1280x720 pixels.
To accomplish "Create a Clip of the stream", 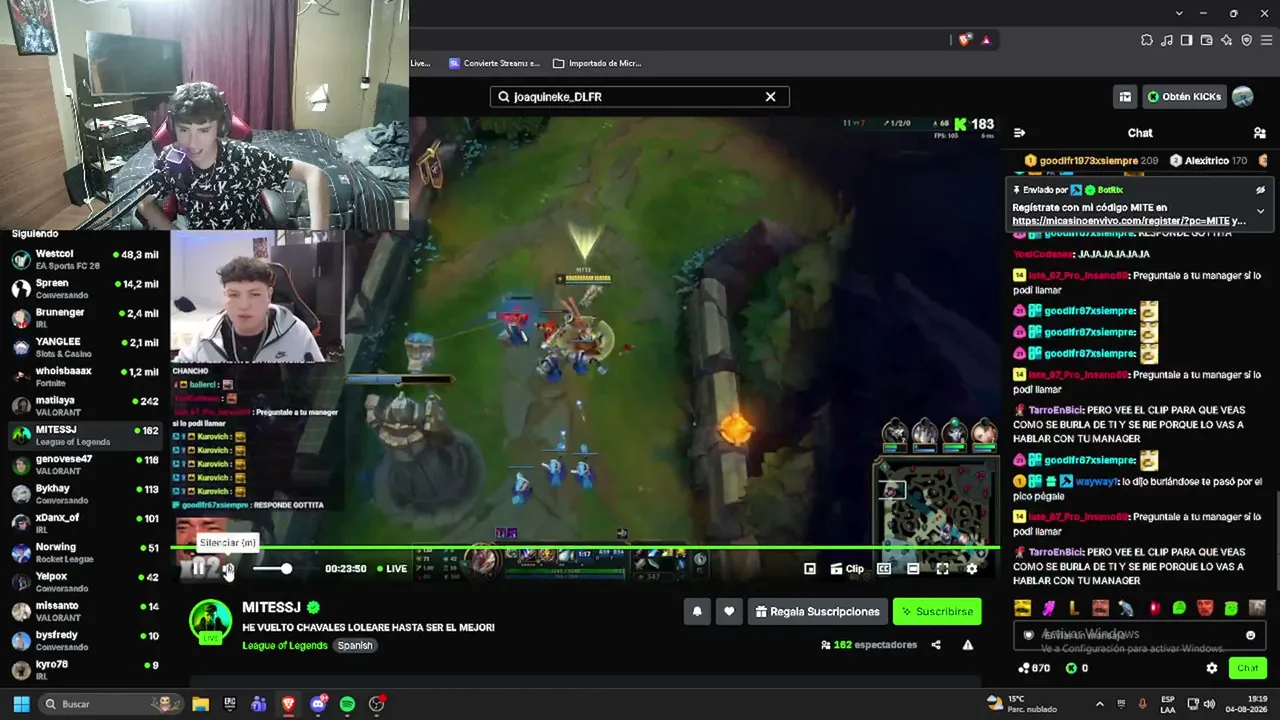I will pos(847,569).
